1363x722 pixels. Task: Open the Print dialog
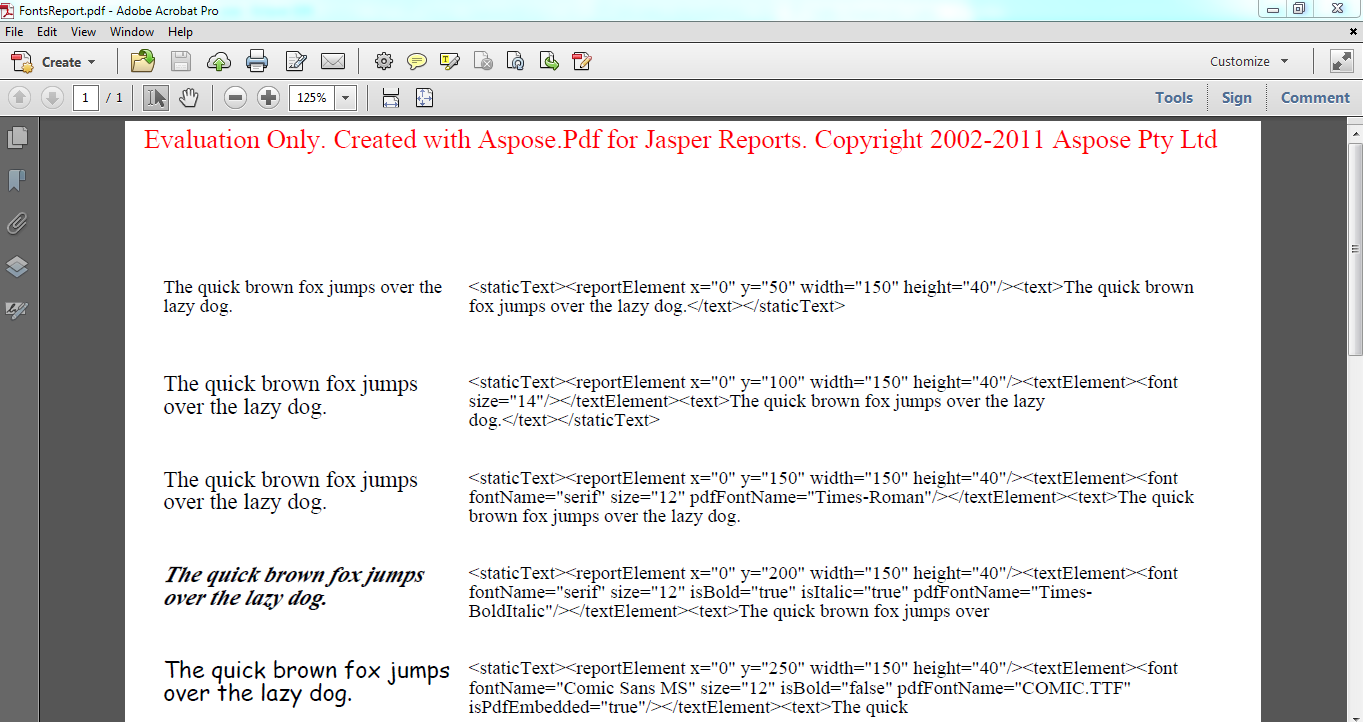click(x=257, y=61)
